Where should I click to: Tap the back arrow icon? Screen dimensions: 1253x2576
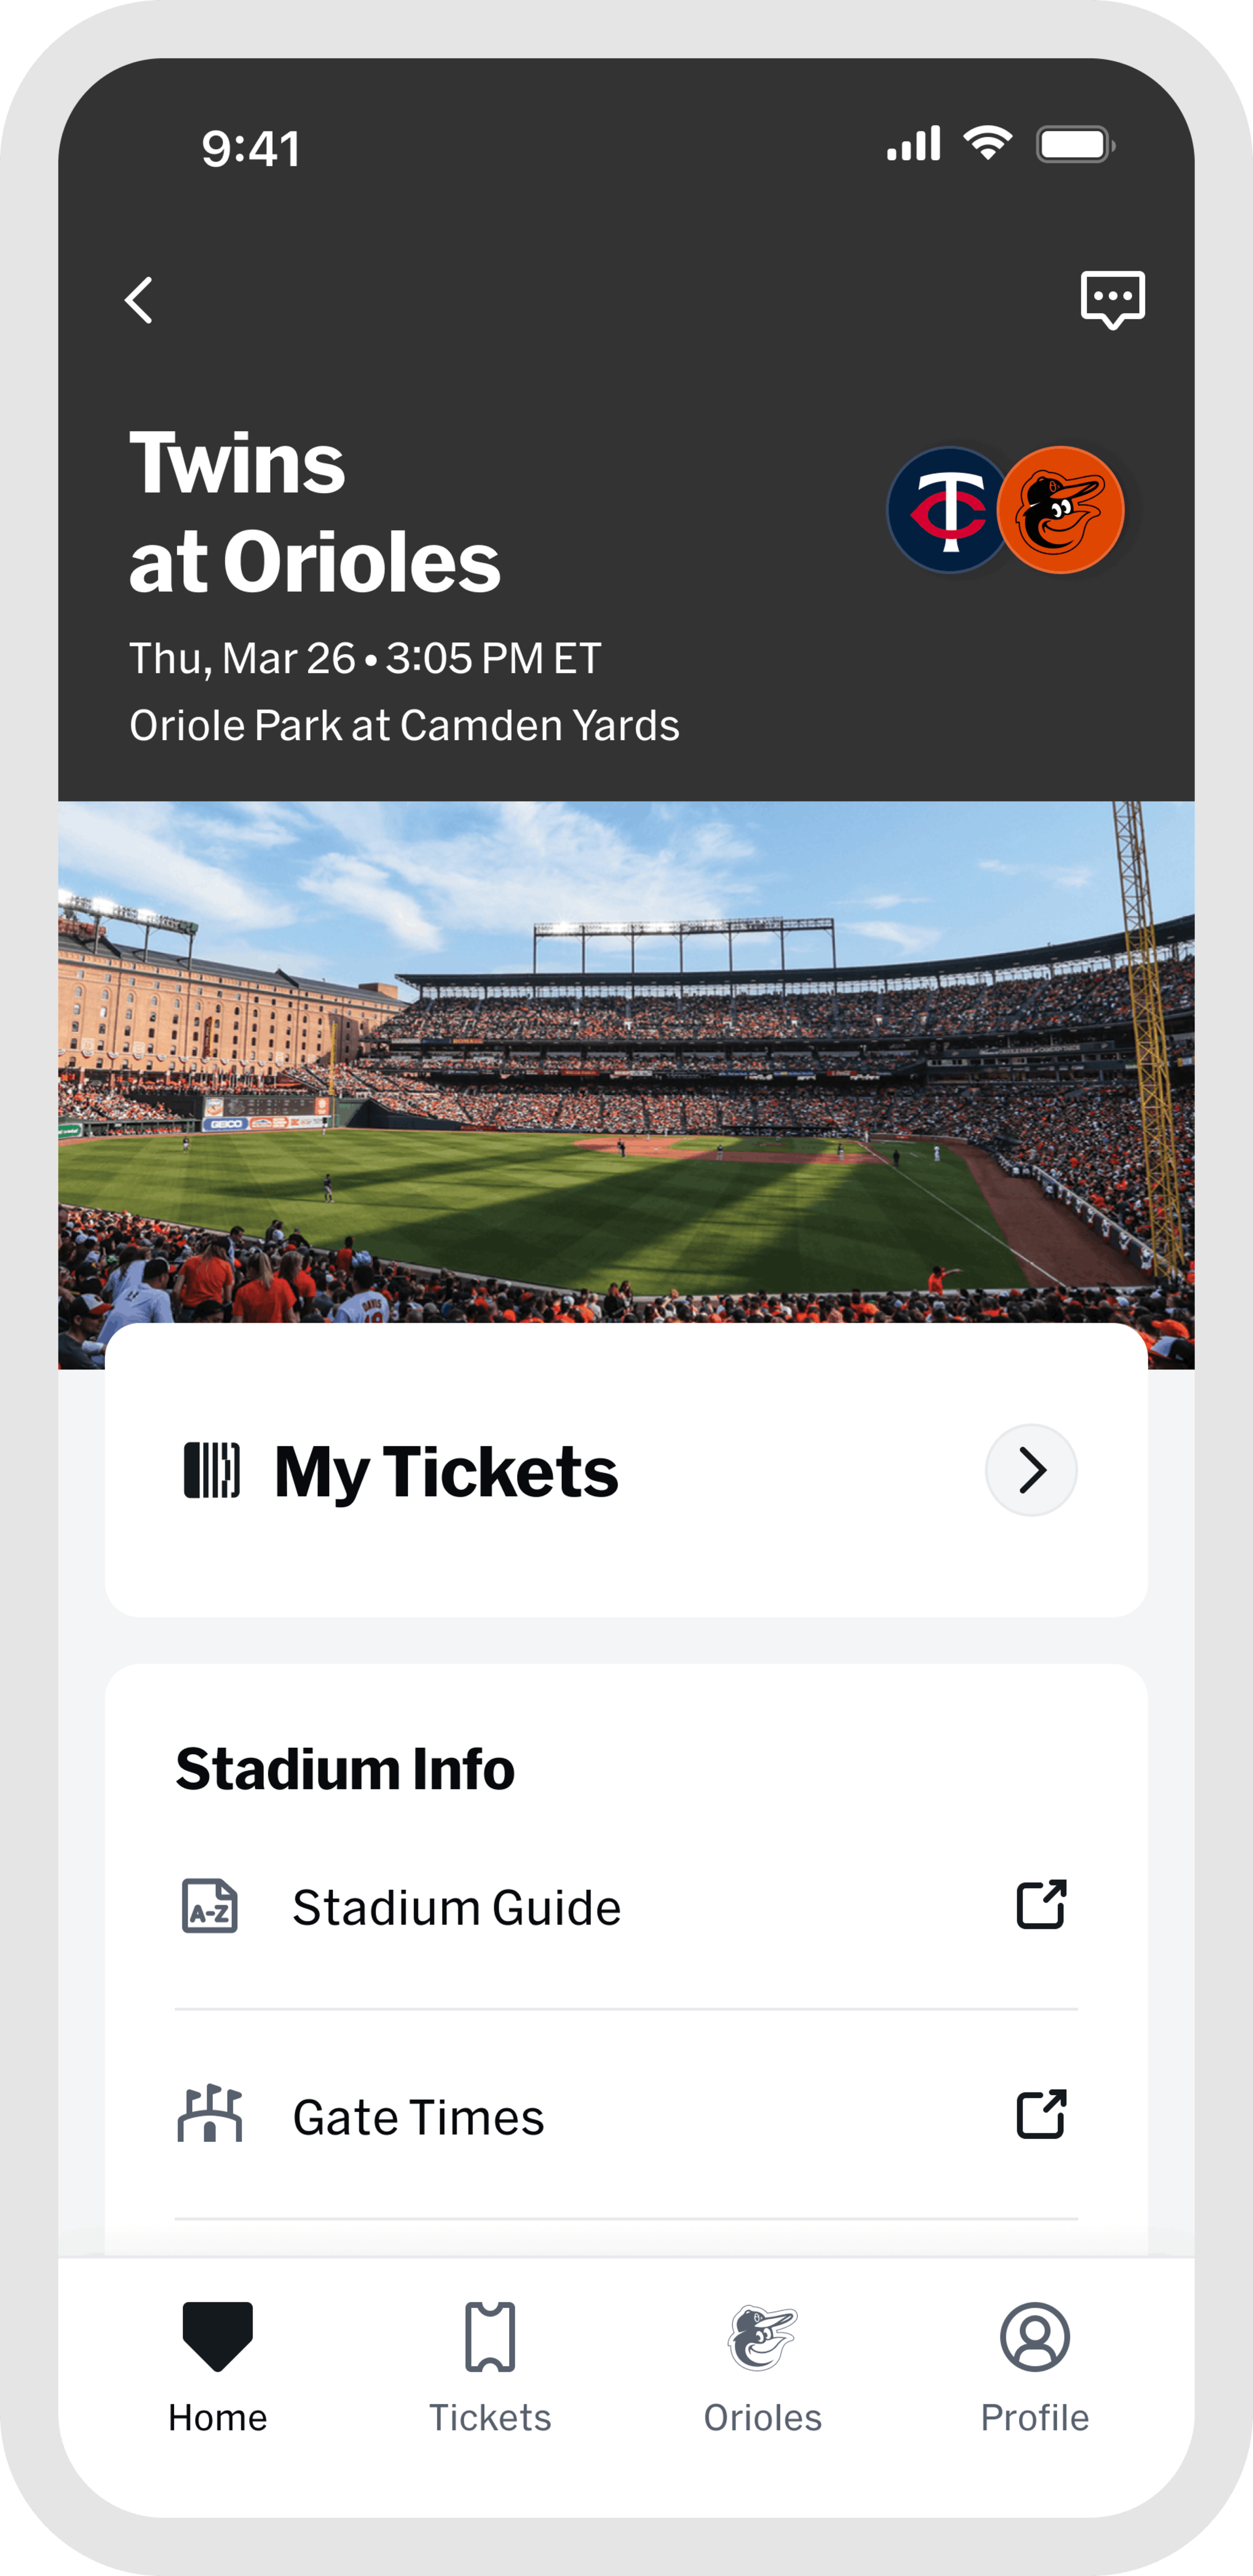pos(139,300)
